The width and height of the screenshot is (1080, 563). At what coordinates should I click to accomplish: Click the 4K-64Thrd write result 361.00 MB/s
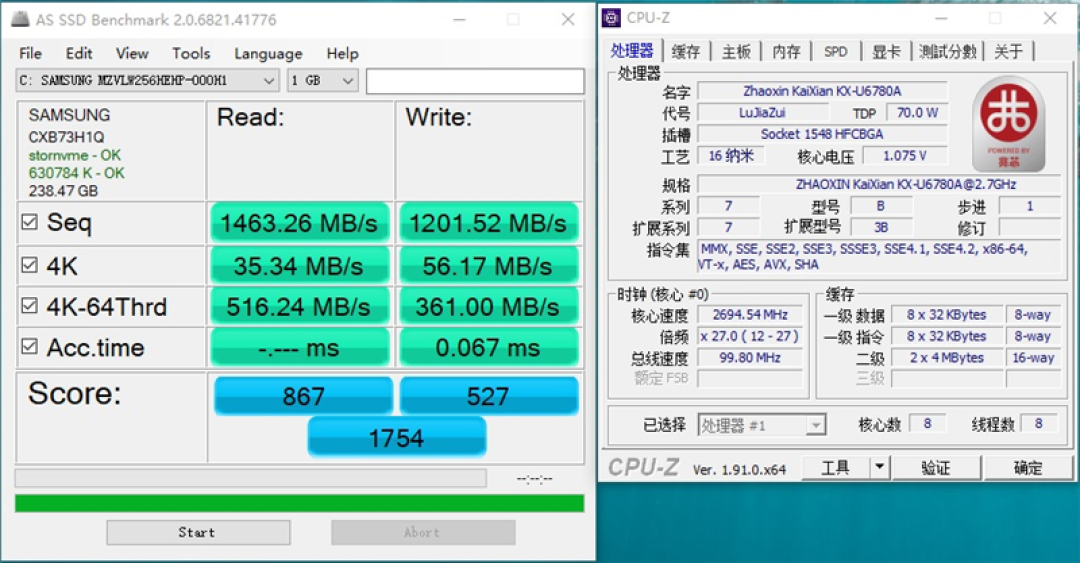point(488,307)
